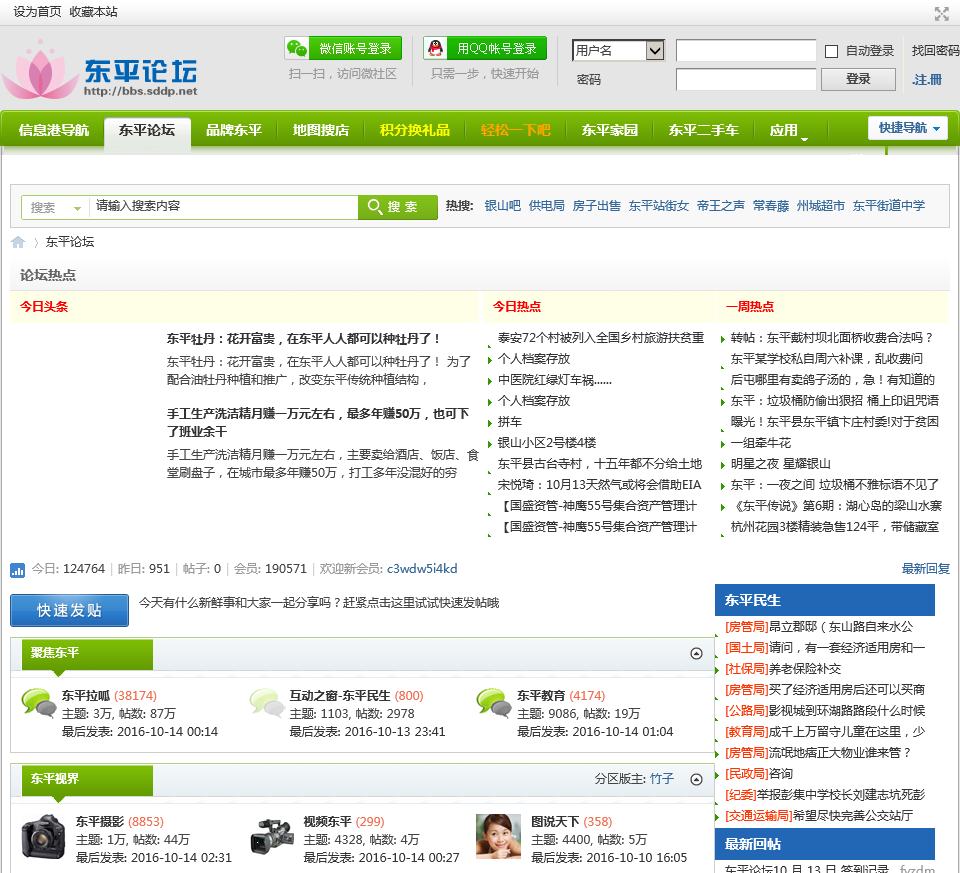960x873 pixels.
Task: Open headline 东平牡丹：花开富贵 article
Action: tap(304, 339)
